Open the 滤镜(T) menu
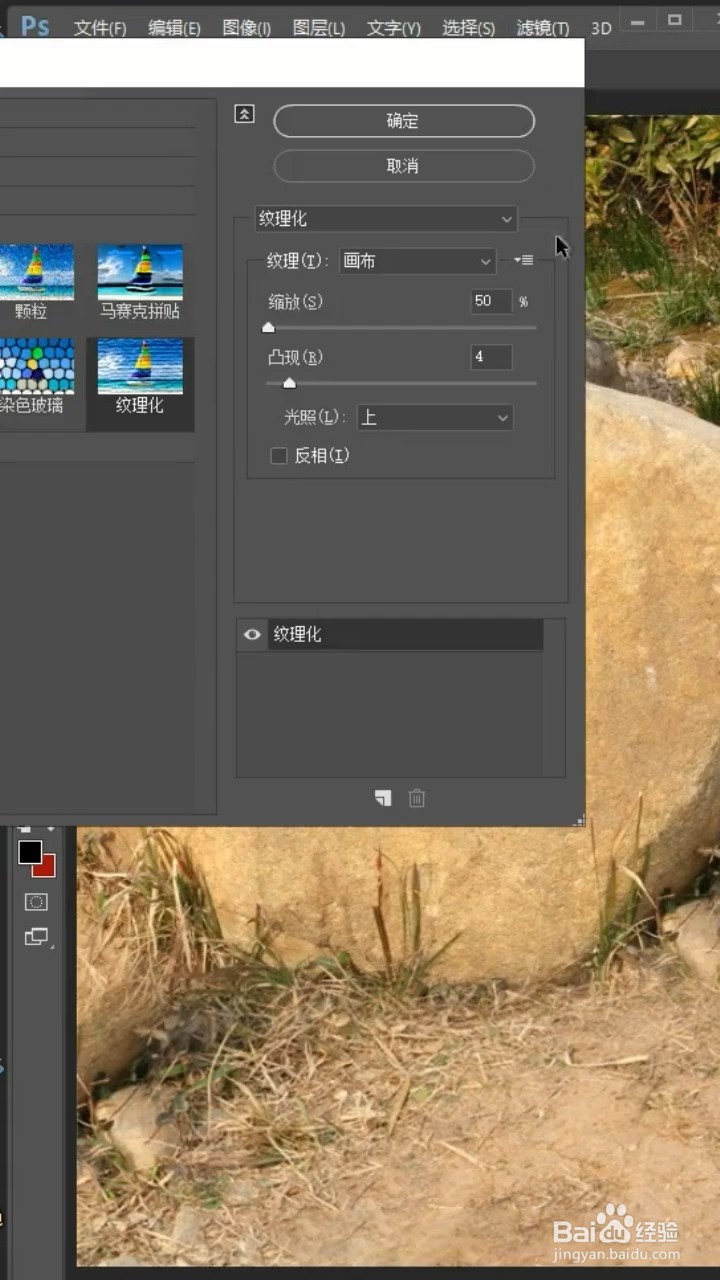Screen dimensions: 720x1280 (543, 28)
